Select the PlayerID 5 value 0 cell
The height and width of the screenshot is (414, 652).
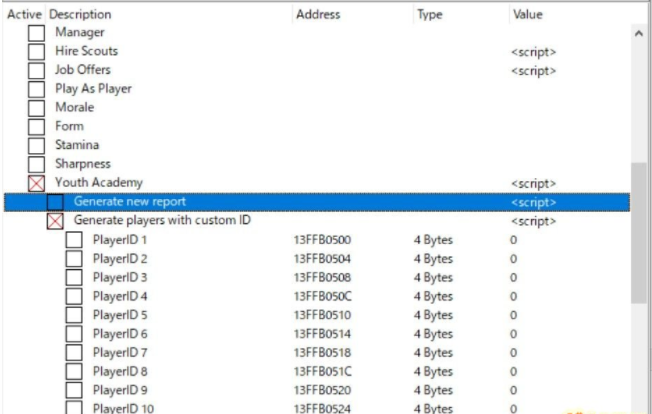click(514, 315)
